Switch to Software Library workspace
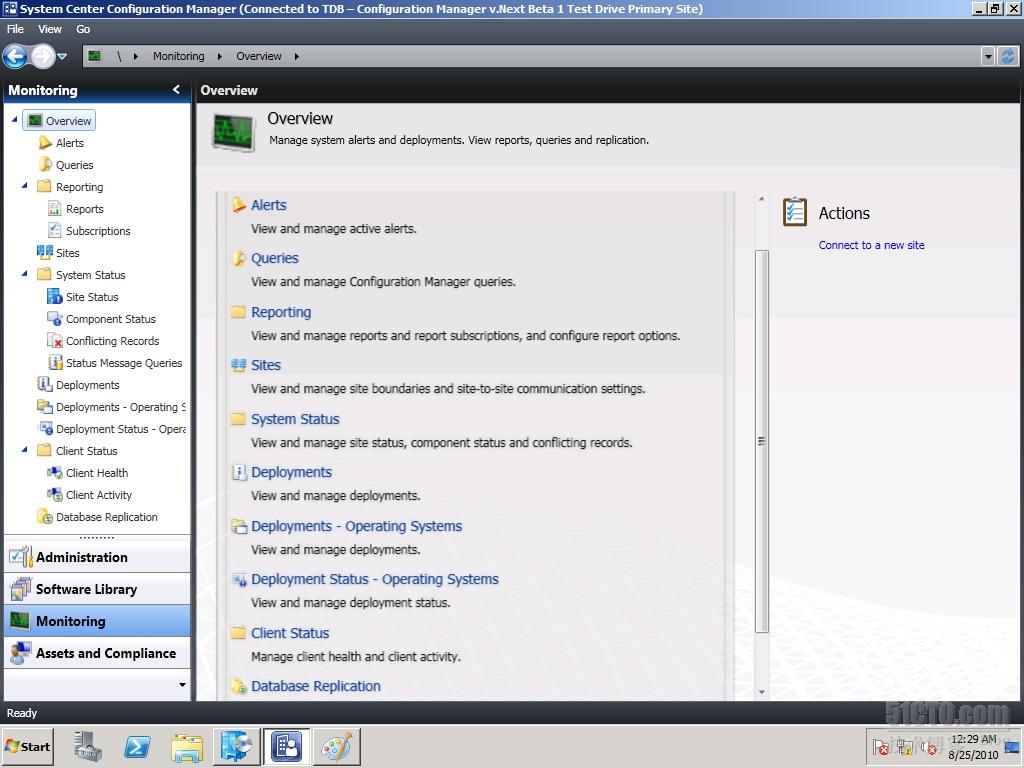1024x768 pixels. click(97, 589)
